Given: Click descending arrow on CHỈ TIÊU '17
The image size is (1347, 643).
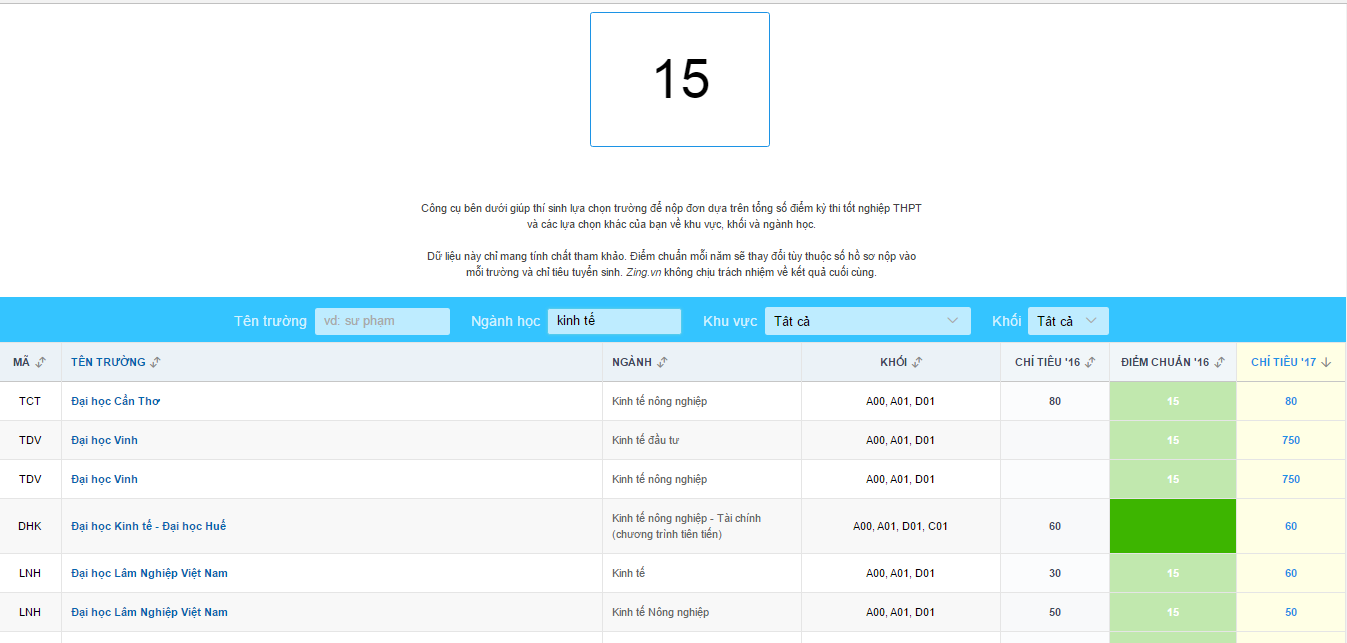Looking at the screenshot, I should click(x=1326, y=362).
